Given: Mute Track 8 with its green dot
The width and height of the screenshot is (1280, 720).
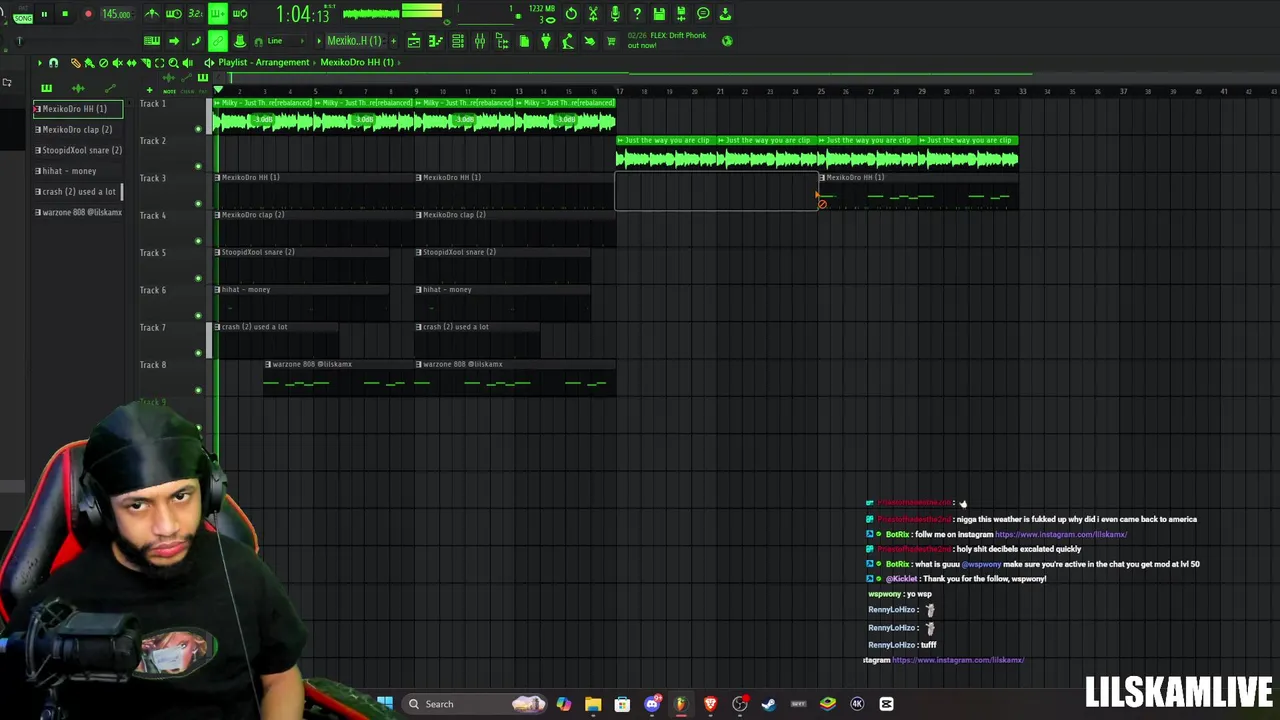Looking at the screenshot, I should click(198, 390).
